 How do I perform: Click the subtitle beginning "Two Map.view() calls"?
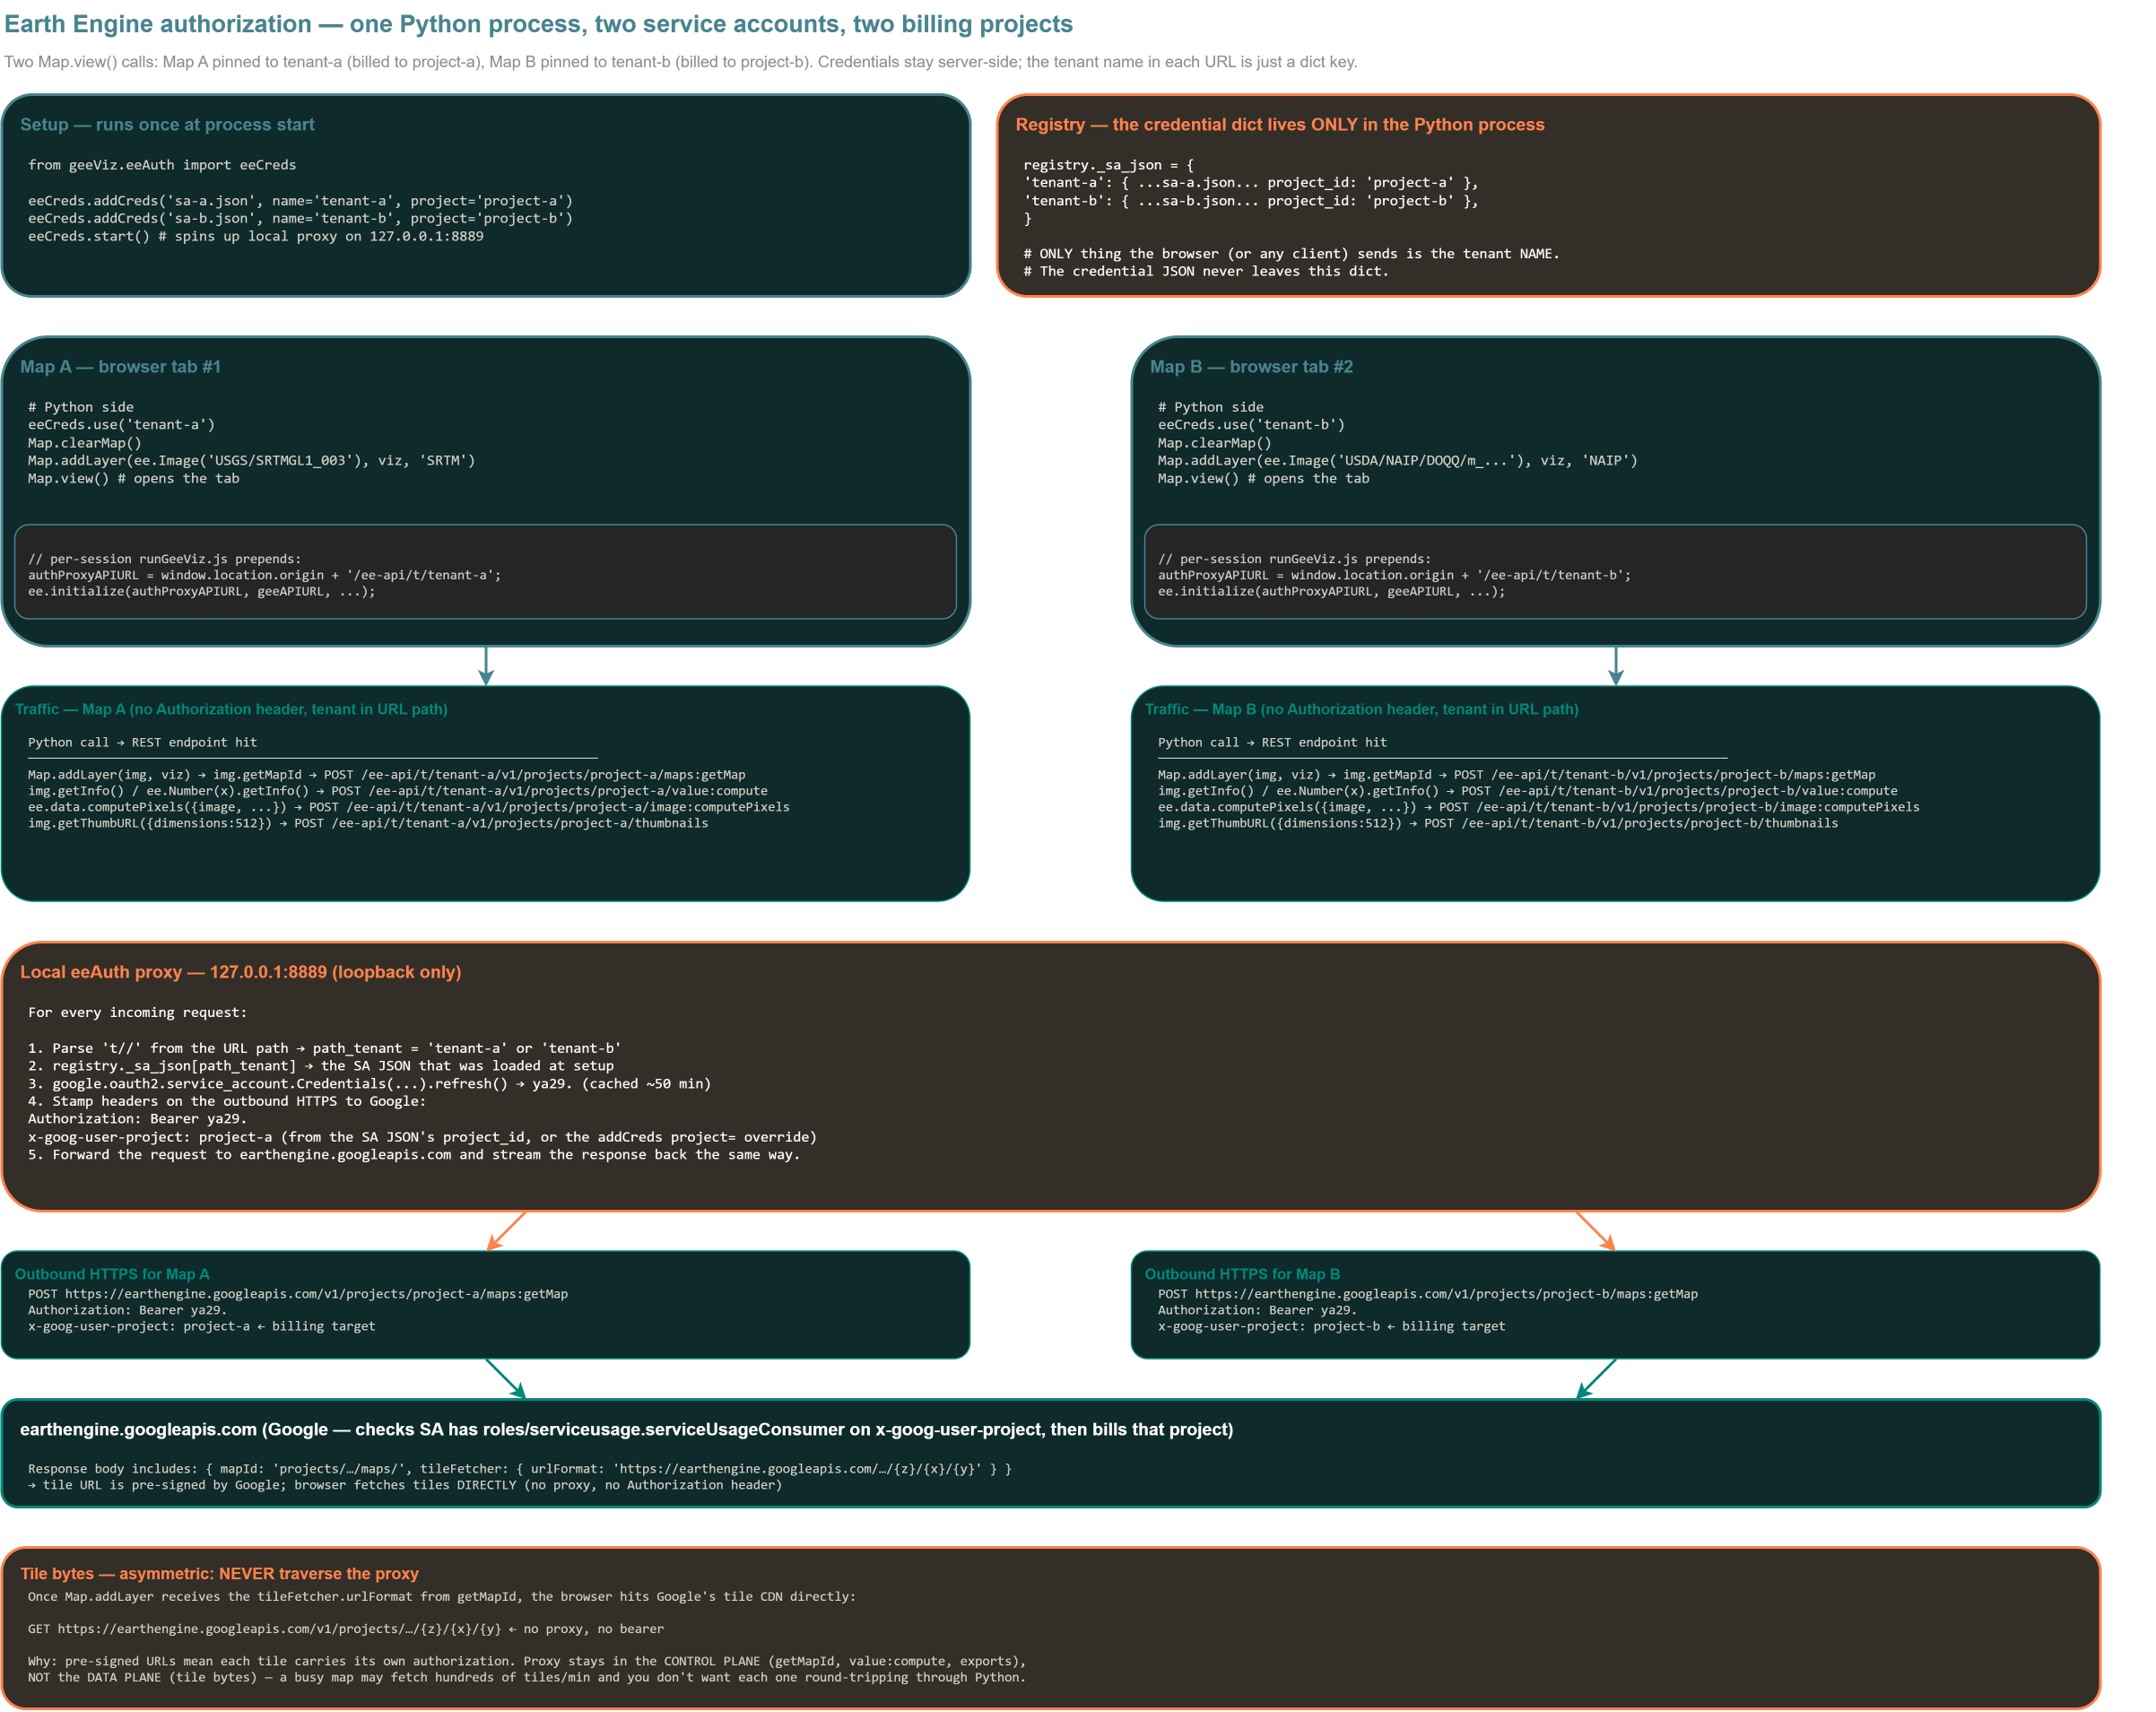(681, 62)
